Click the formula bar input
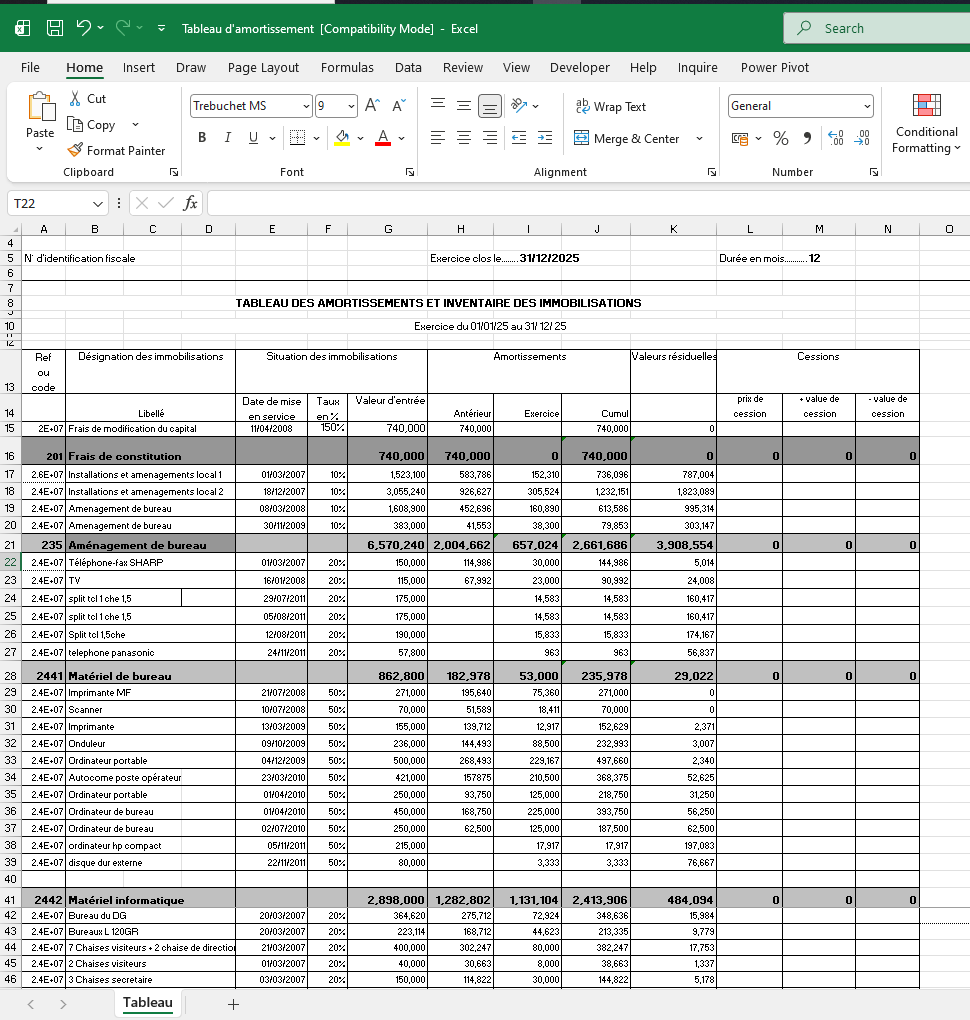Viewport: 970px width, 1020px height. click(x=589, y=204)
